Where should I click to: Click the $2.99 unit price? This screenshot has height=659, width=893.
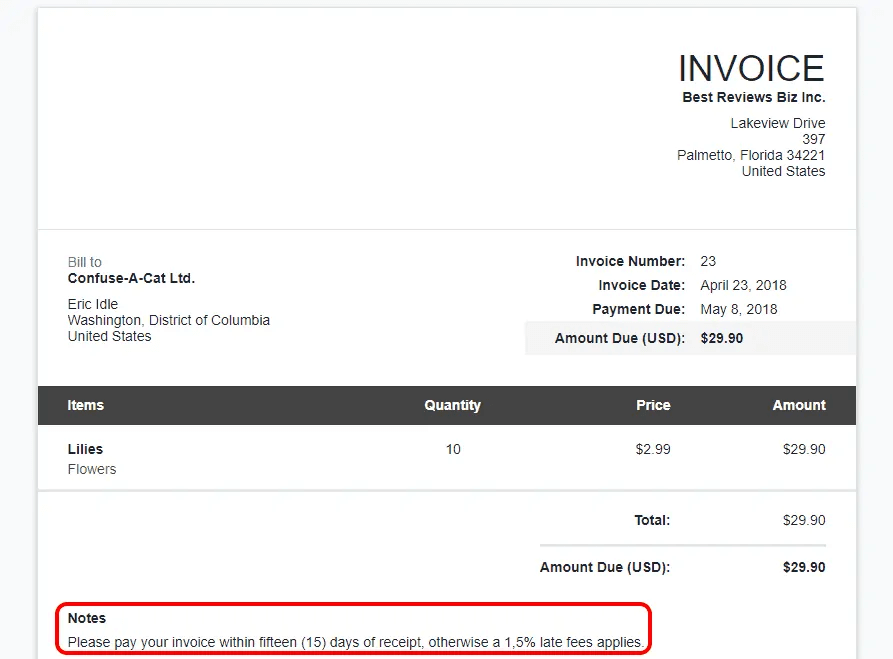(x=653, y=449)
